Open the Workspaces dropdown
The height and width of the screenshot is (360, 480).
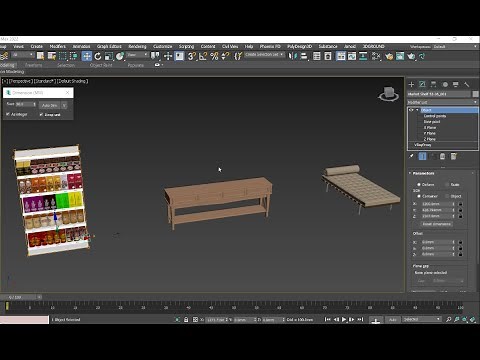coord(455,47)
